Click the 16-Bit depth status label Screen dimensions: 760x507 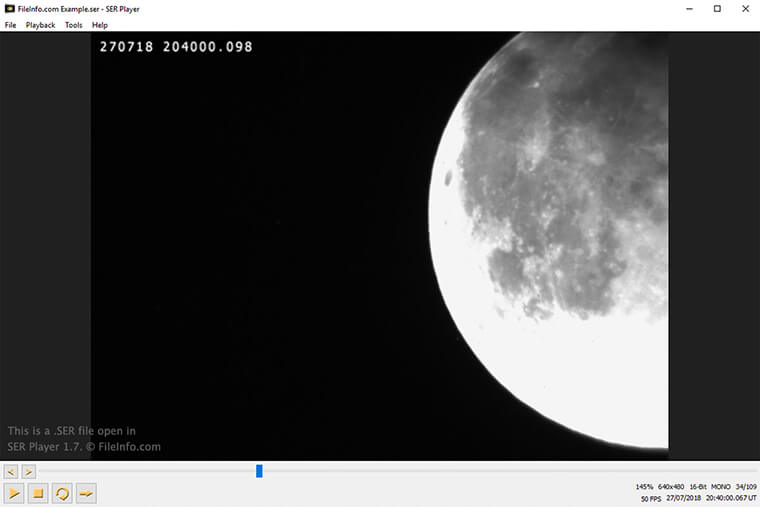(x=698, y=487)
